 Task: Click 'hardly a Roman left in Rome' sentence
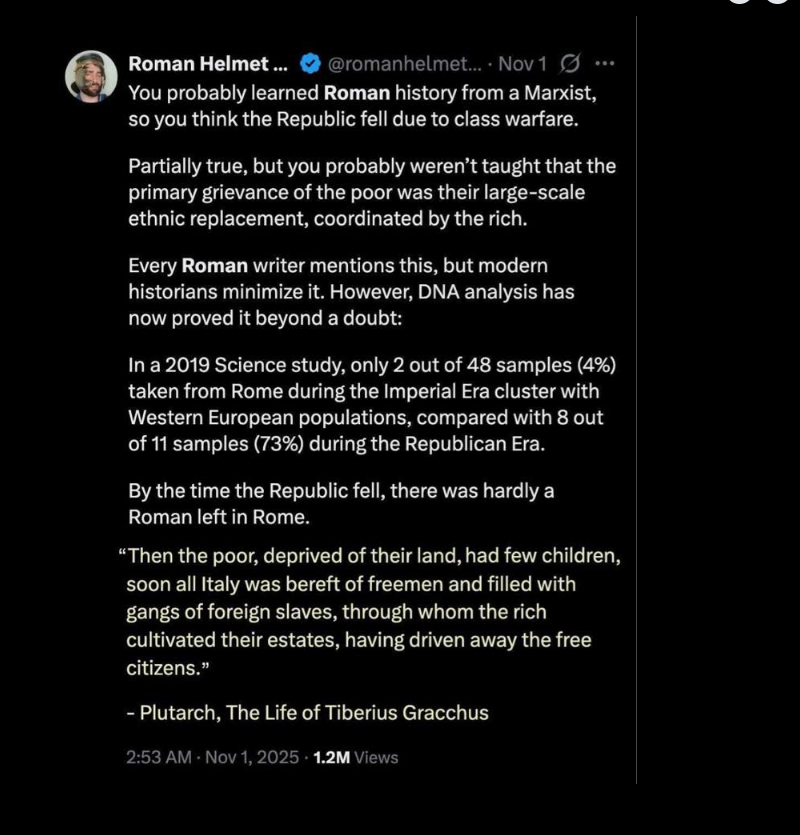340,505
